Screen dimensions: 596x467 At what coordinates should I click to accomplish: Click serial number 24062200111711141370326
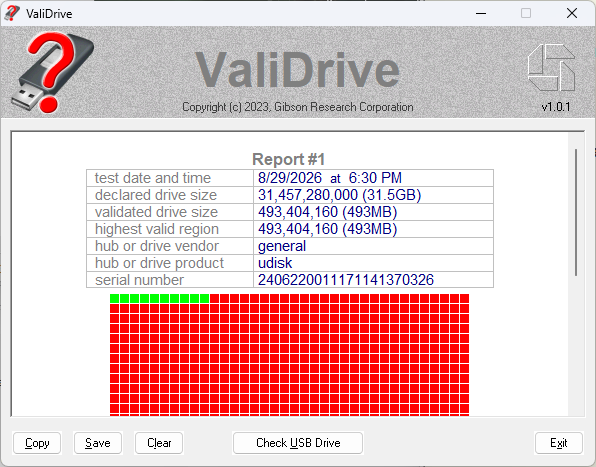(x=346, y=280)
